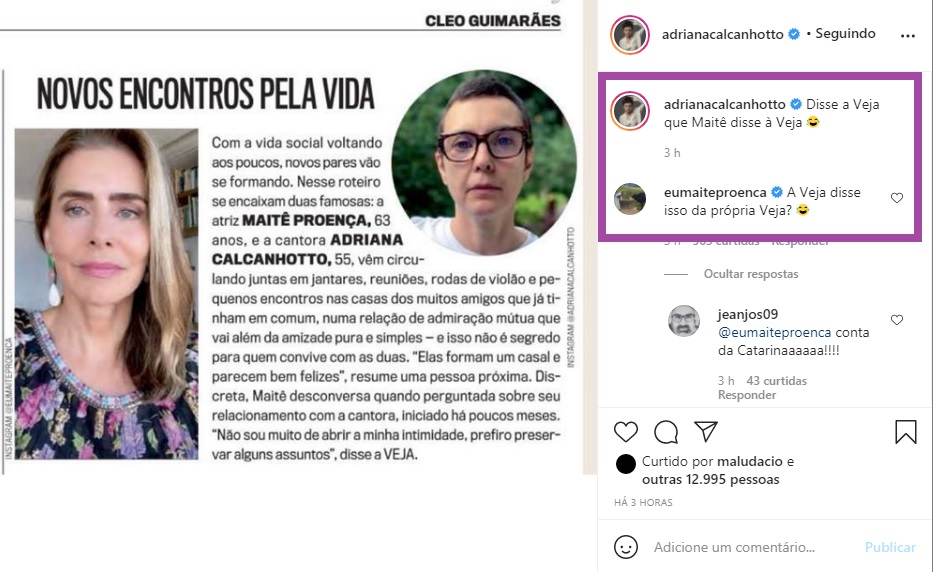Open maludacio profile from liked-by line
933x572 pixels.
coord(749,461)
